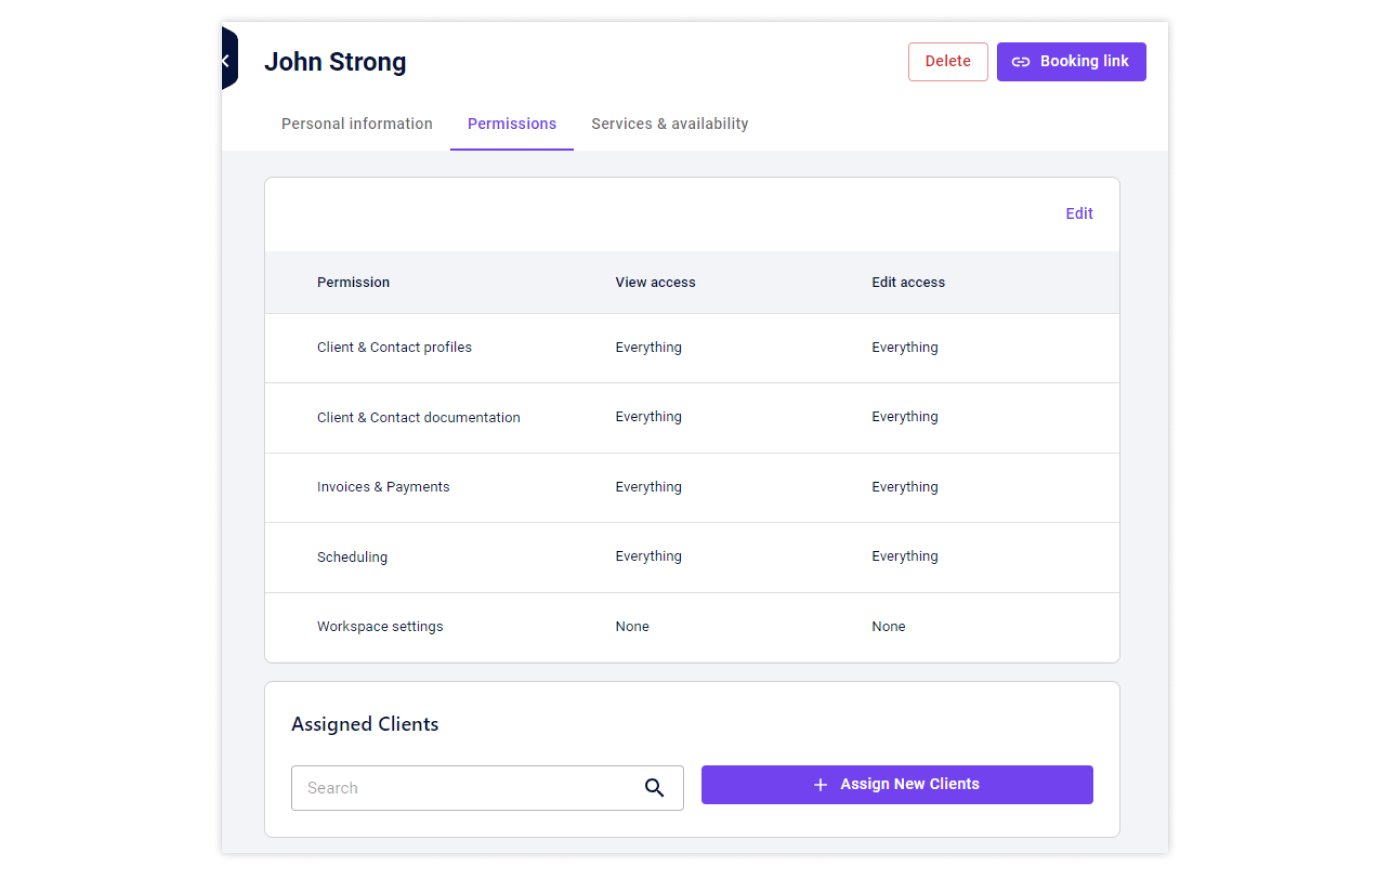Click the Permission column header
The width and height of the screenshot is (1390, 876).
353,282
